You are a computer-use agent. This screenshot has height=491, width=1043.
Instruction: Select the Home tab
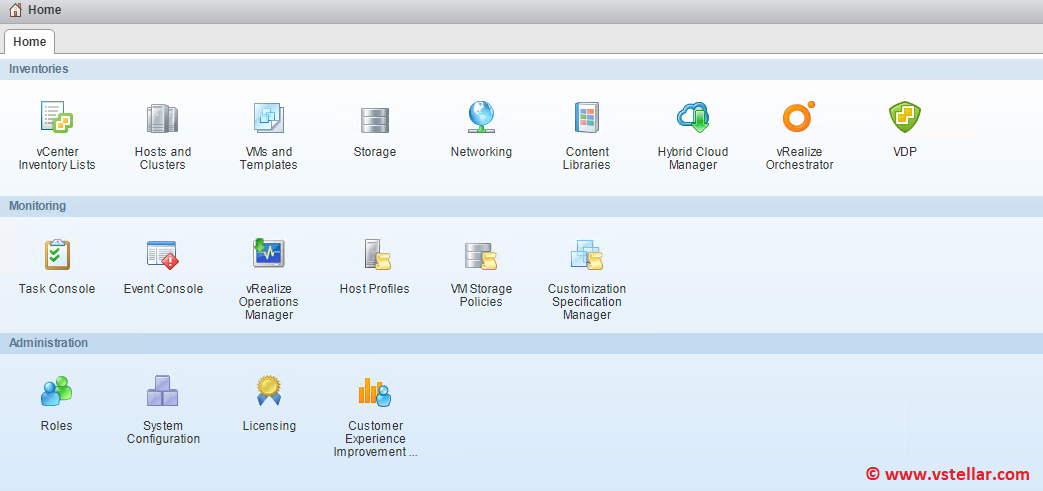point(29,42)
